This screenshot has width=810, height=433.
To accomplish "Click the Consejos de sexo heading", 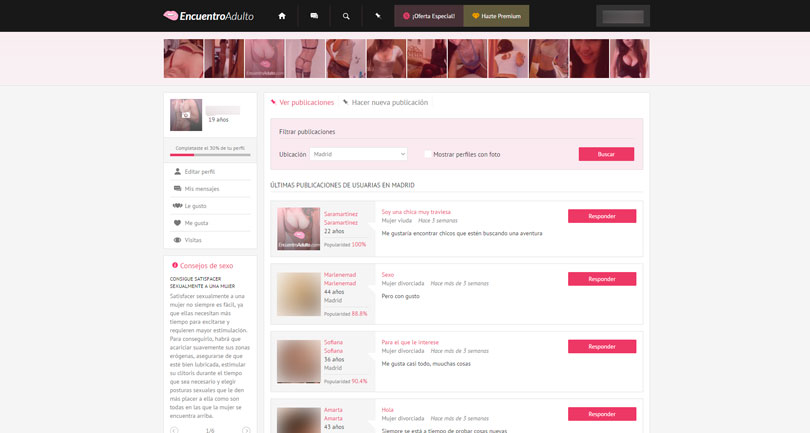I will [x=206, y=266].
